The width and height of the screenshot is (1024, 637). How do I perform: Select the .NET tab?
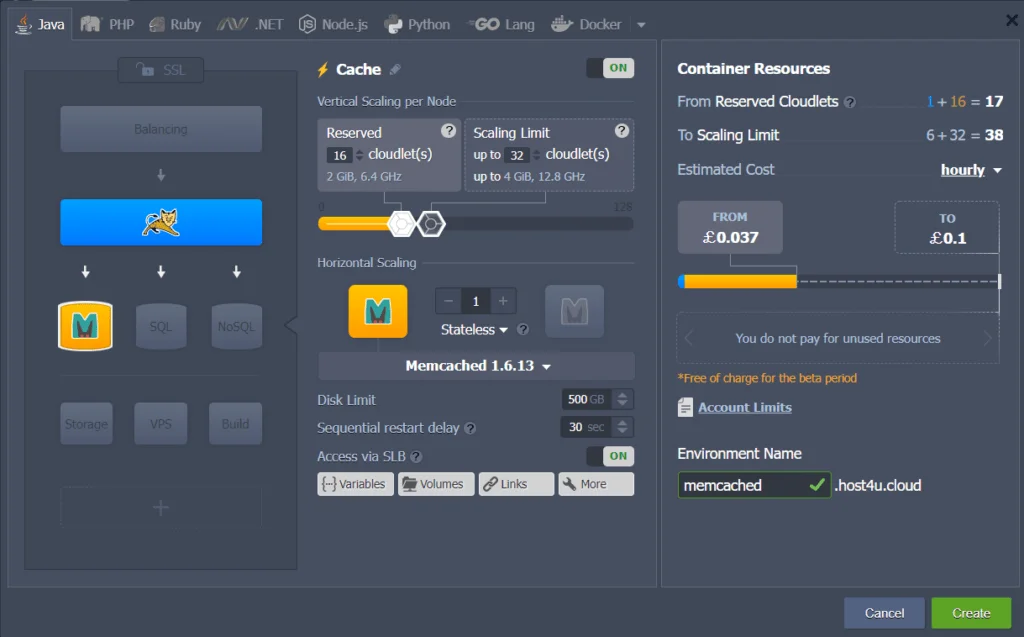click(250, 25)
